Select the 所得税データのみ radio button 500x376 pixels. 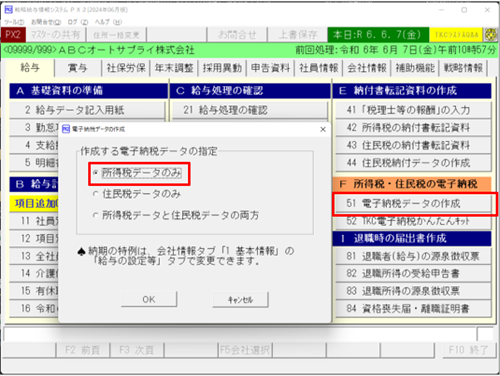tap(96, 173)
